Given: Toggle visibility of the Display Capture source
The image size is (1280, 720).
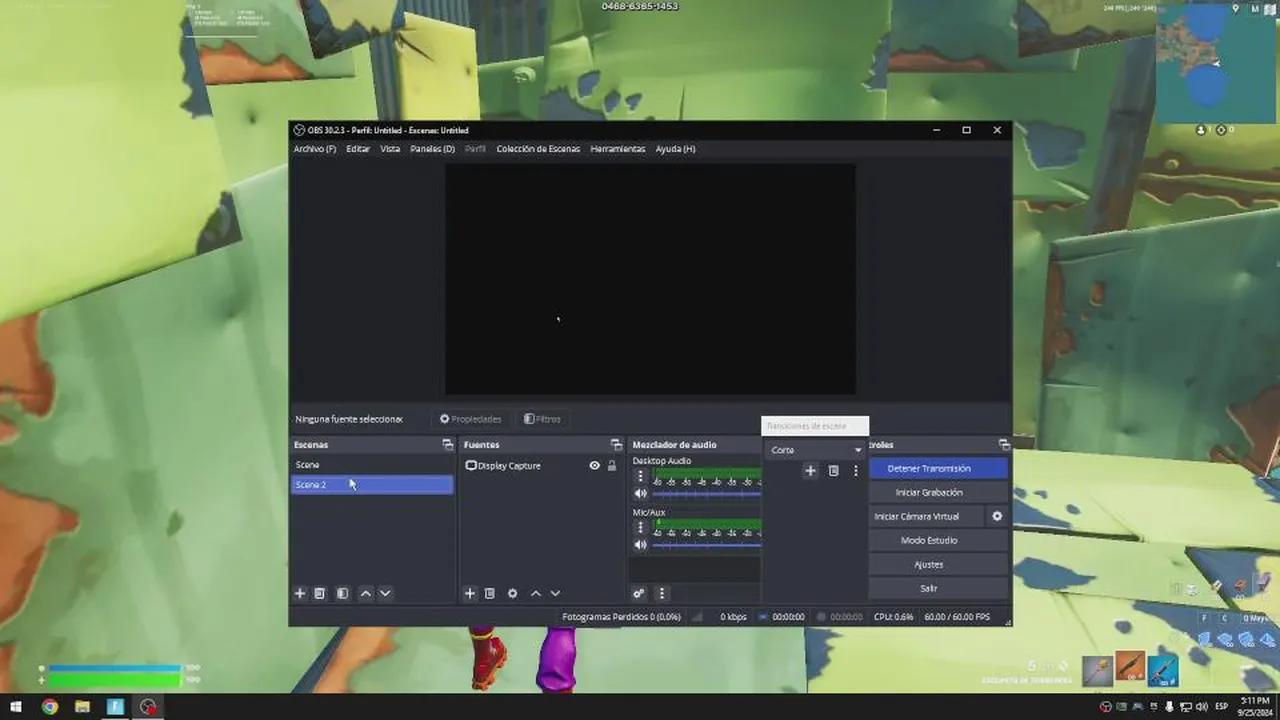Looking at the screenshot, I should click(x=594, y=465).
